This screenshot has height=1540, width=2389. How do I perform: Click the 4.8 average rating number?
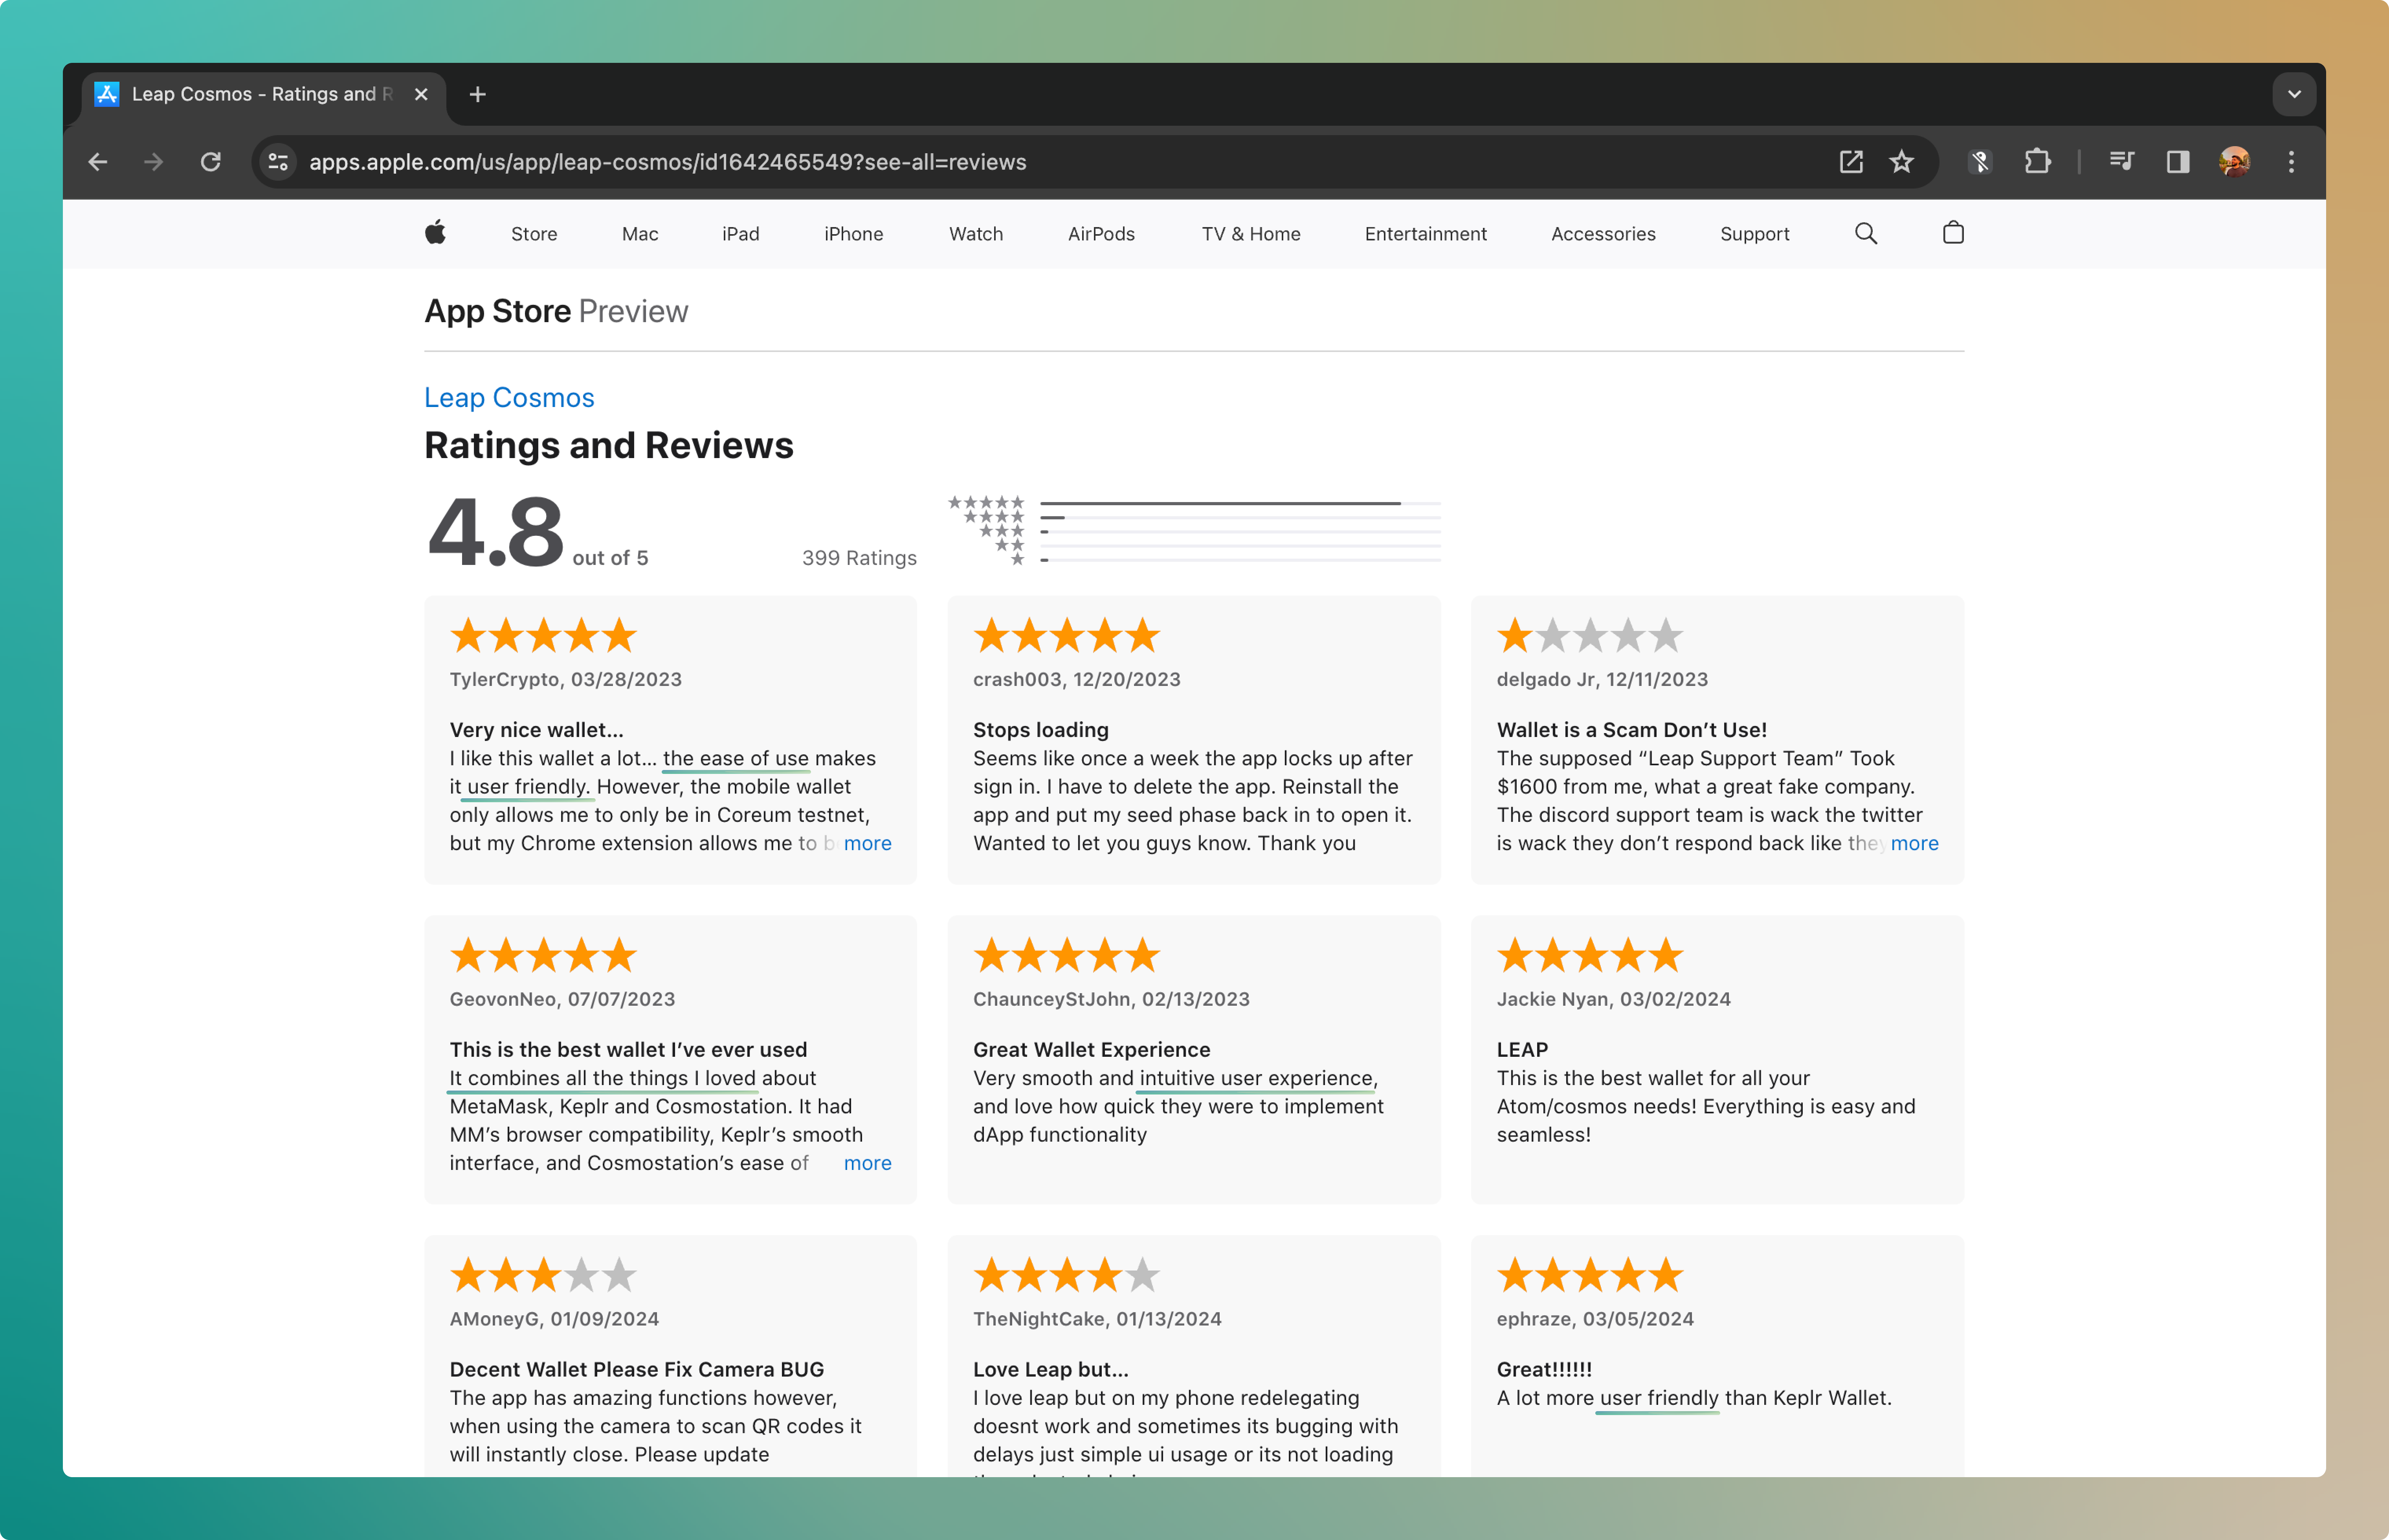point(496,532)
